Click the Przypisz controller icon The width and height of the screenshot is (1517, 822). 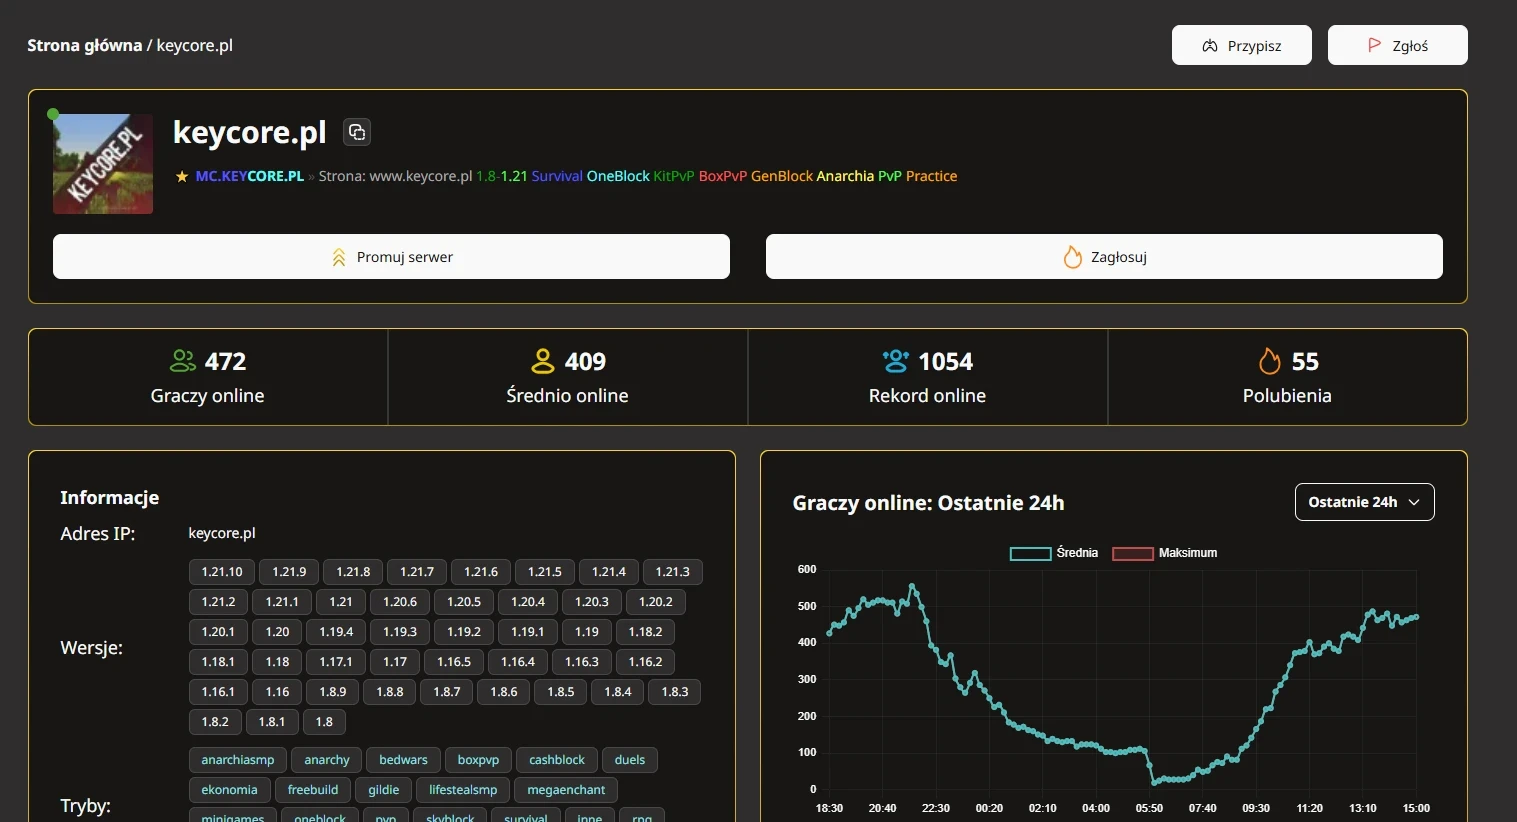(x=1210, y=46)
